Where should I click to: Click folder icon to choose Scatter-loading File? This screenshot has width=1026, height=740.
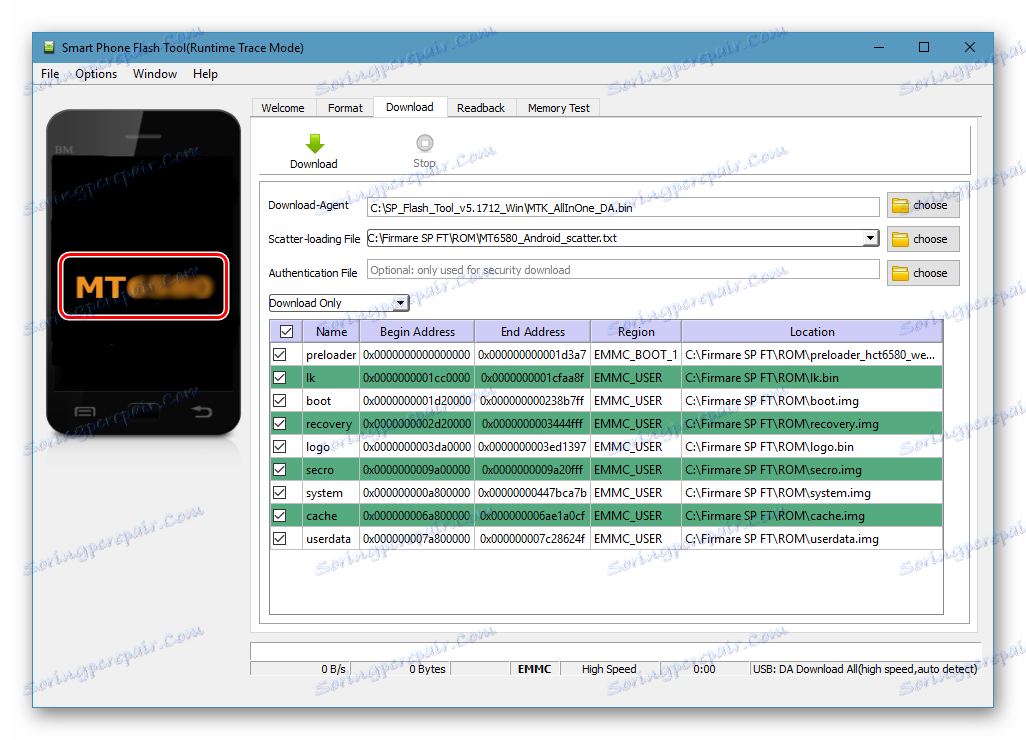pos(900,239)
